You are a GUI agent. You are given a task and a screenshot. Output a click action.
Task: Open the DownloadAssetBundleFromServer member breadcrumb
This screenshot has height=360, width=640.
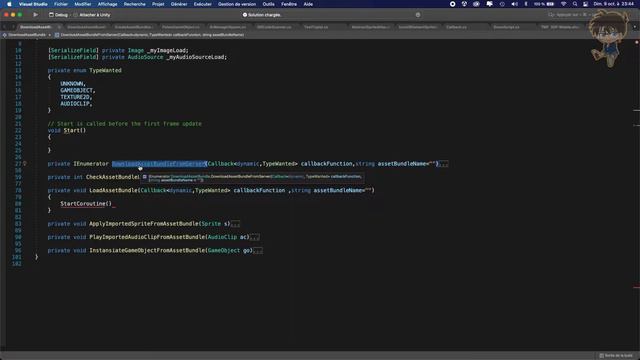tap(149, 35)
